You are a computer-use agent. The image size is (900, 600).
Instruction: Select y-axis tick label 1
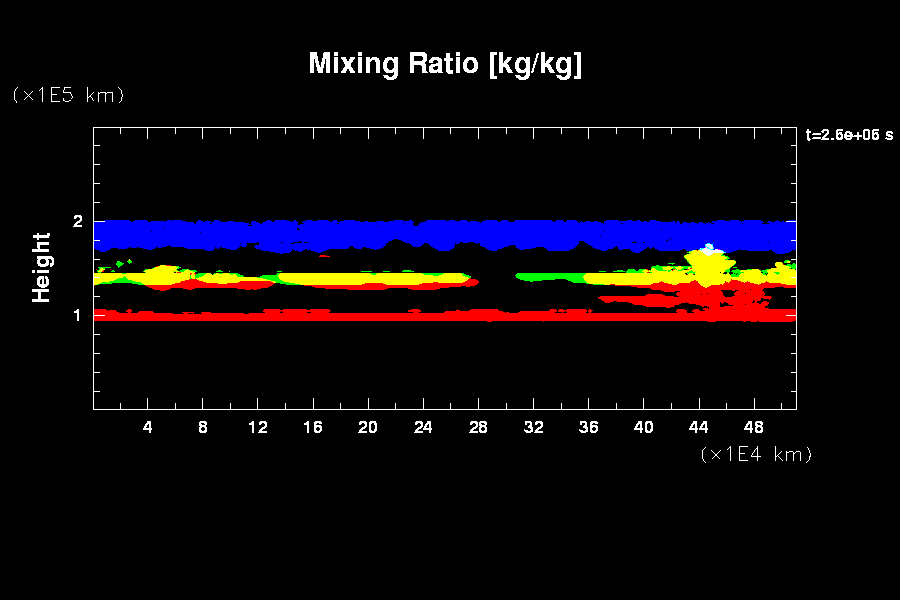pos(78,315)
